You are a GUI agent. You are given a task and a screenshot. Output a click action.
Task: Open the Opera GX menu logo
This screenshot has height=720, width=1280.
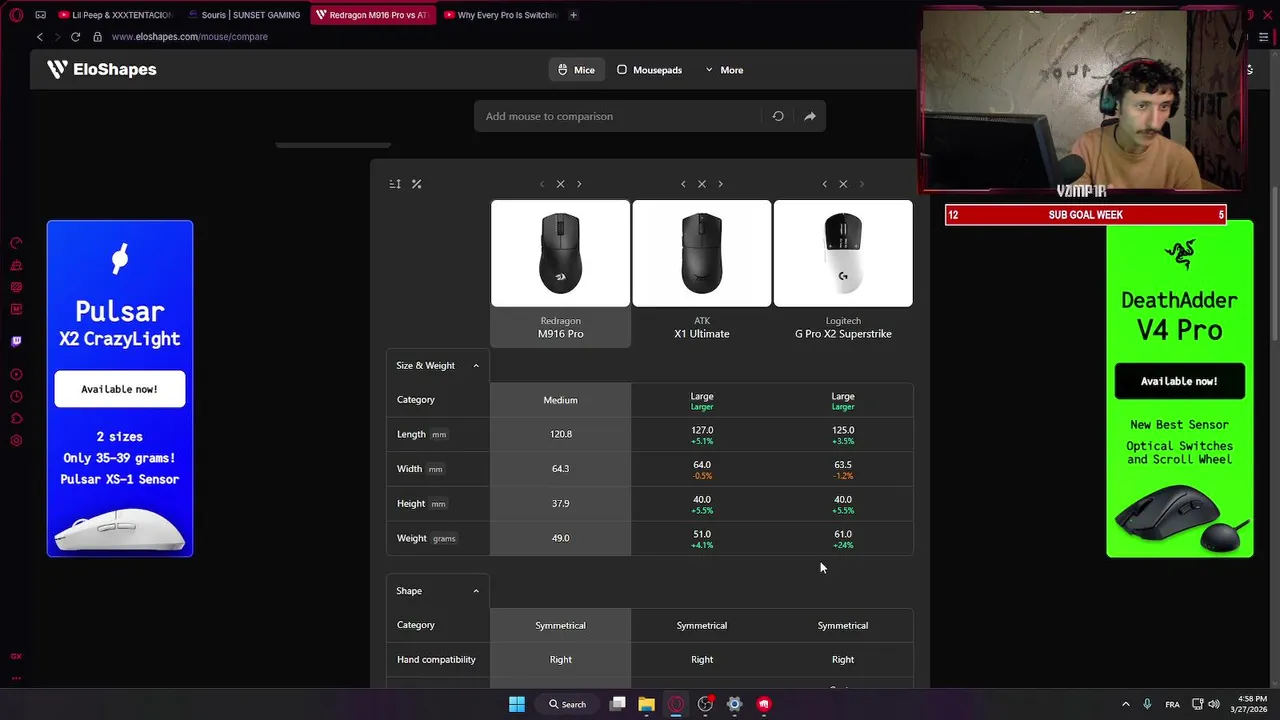coord(16,15)
